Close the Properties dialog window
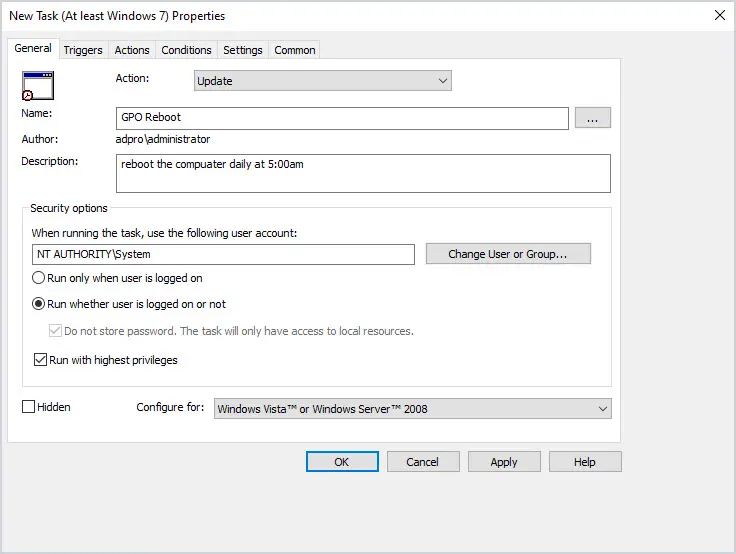The image size is (736, 554). [720, 15]
